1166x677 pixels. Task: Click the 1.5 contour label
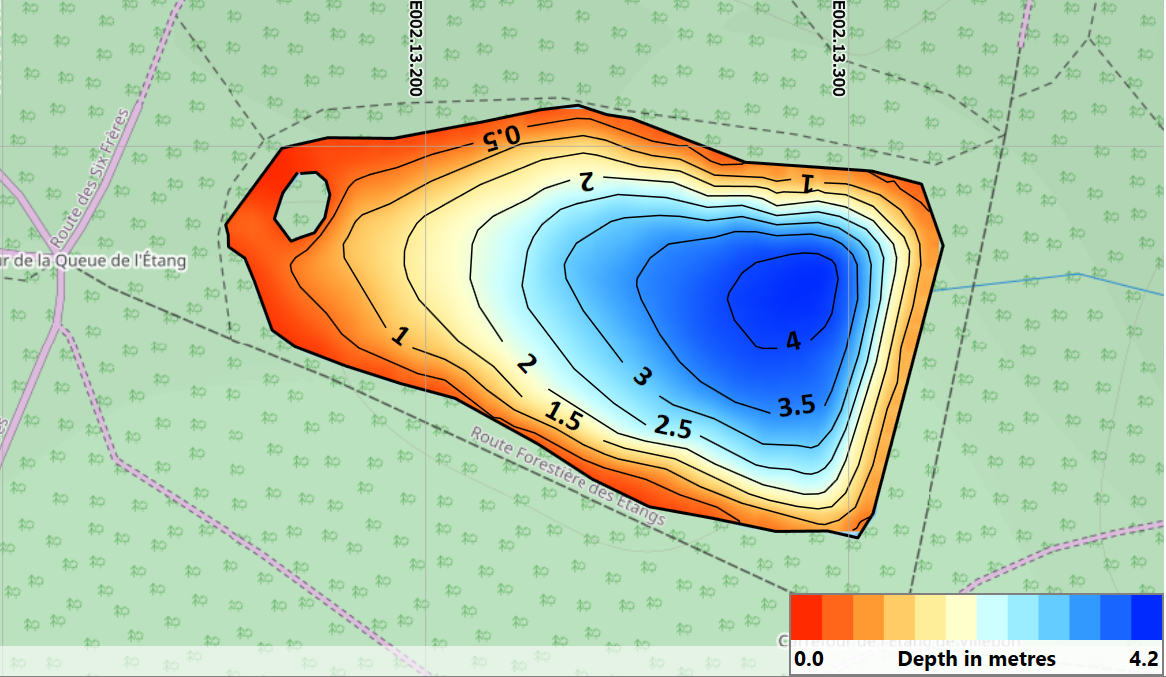[x=563, y=417]
